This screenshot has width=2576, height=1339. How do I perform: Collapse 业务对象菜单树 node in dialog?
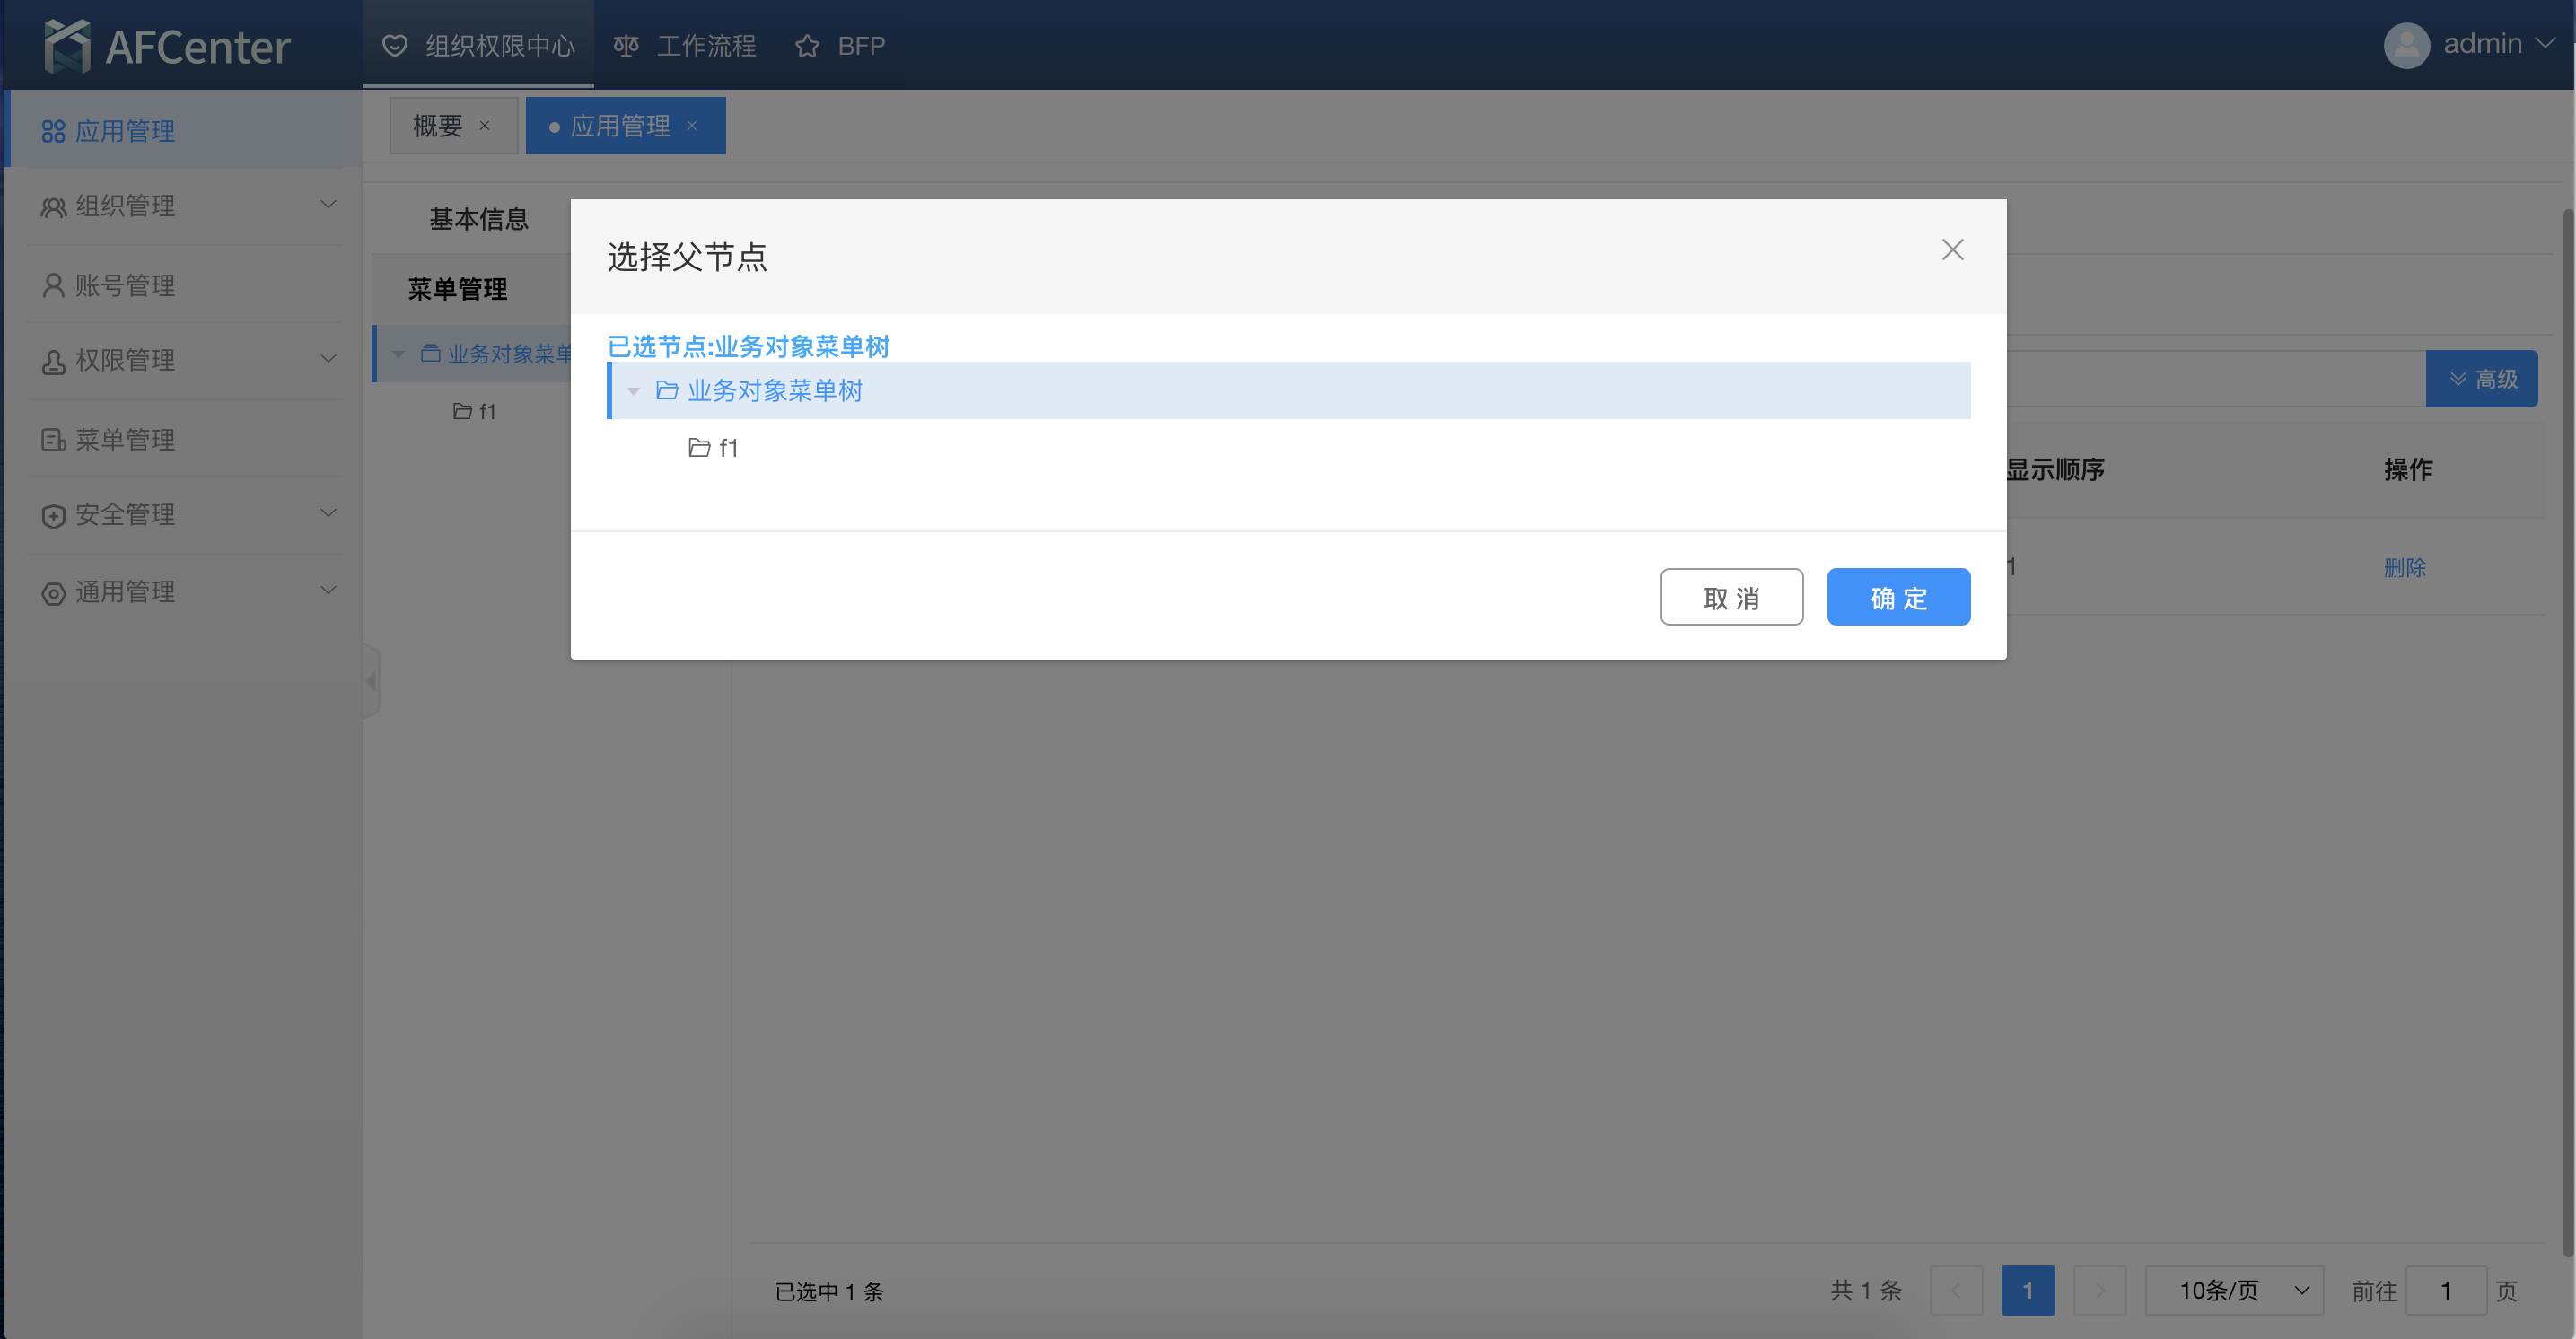click(x=633, y=391)
